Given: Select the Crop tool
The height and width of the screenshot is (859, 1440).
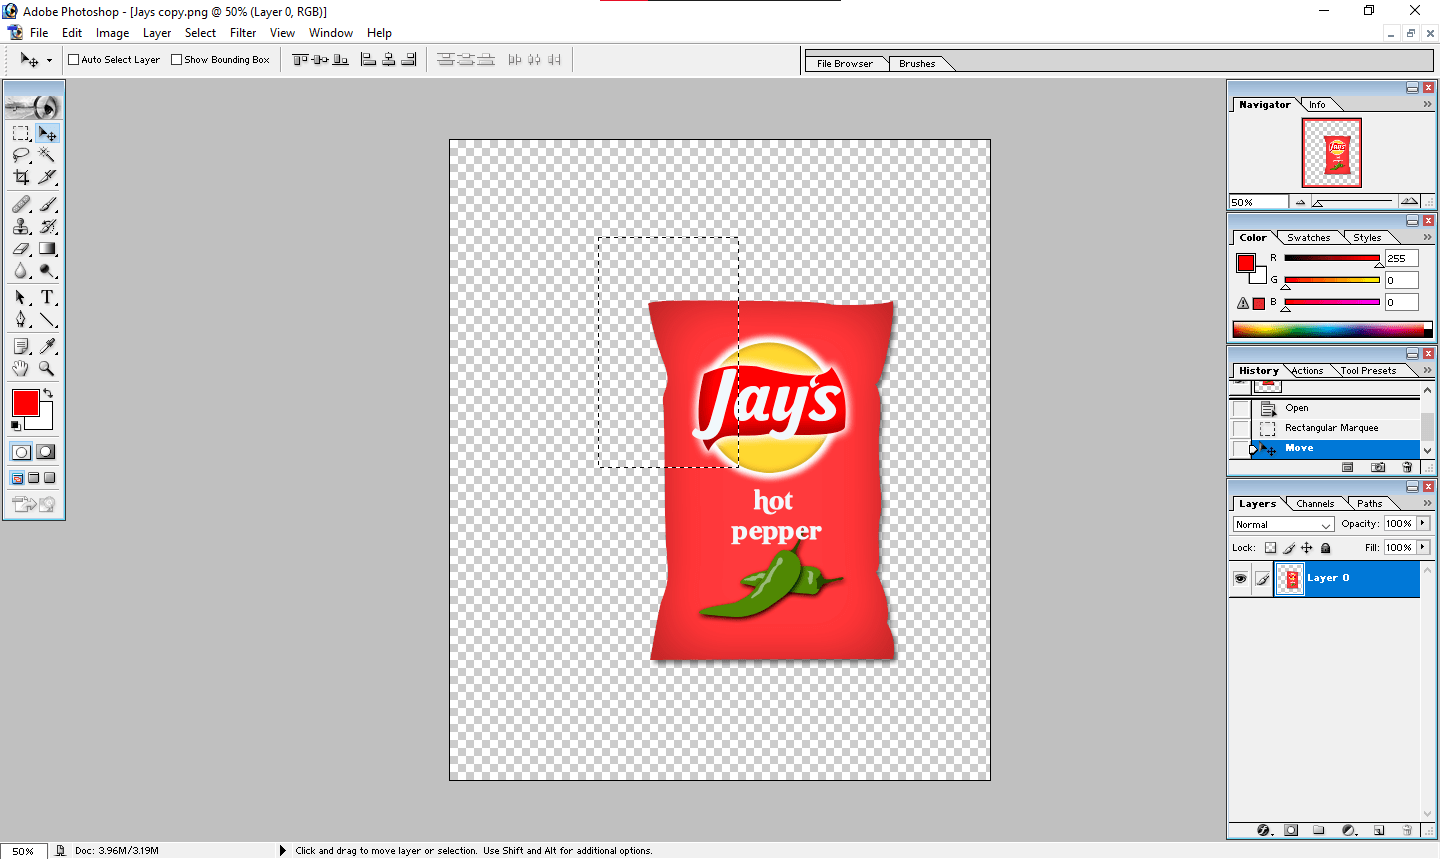Looking at the screenshot, I should tap(21, 177).
